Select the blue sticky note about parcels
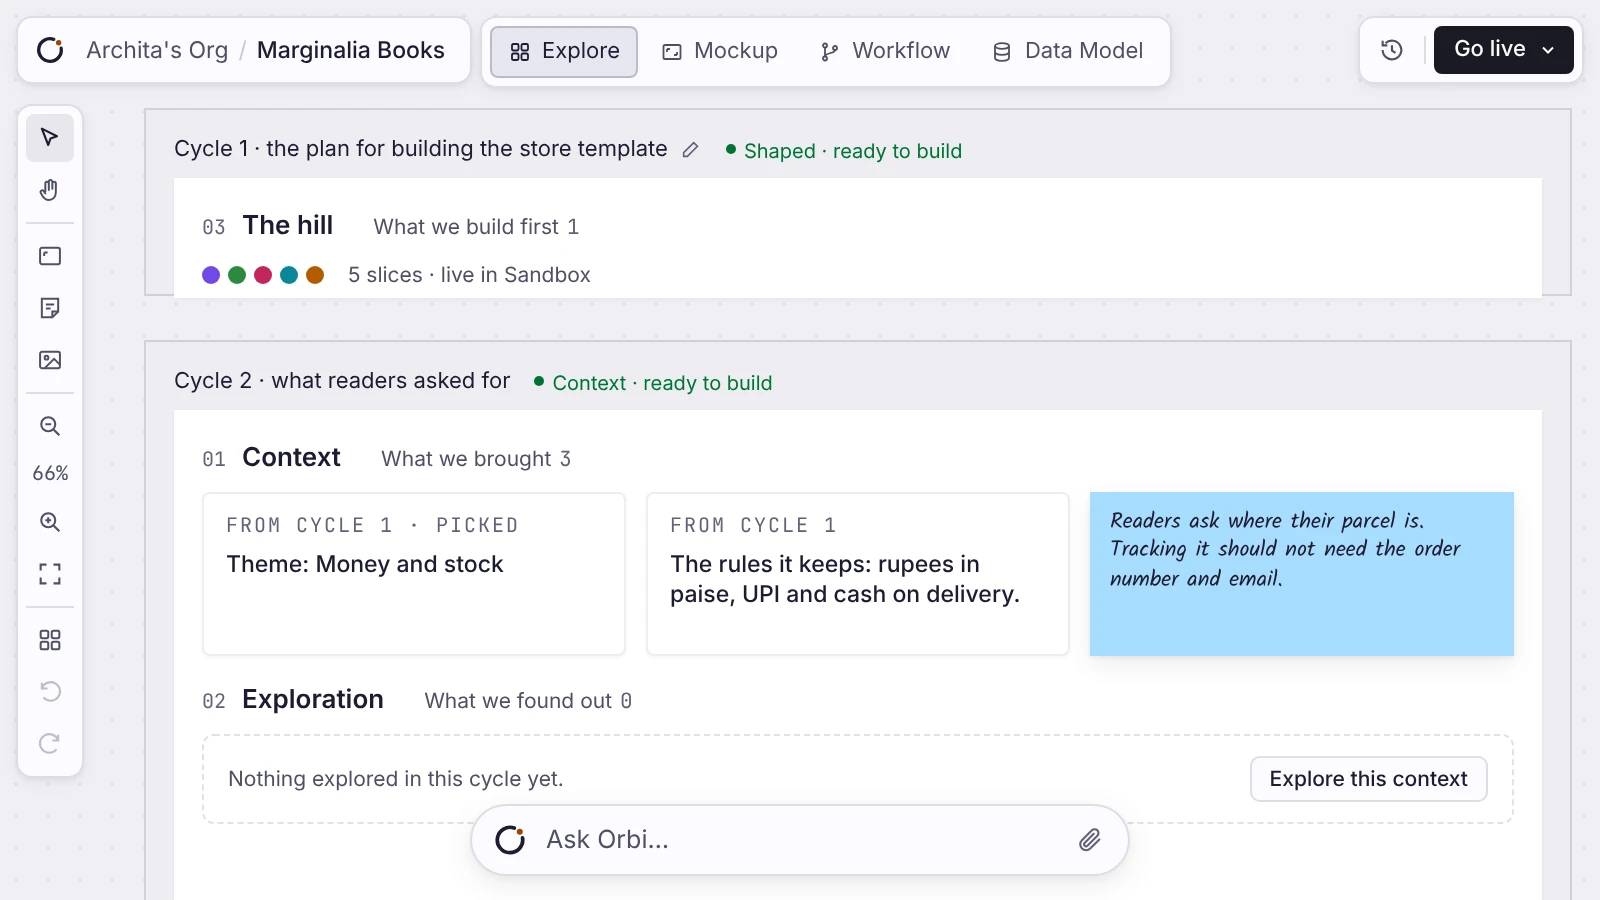Screen dimensions: 1600x900 (x=1302, y=574)
